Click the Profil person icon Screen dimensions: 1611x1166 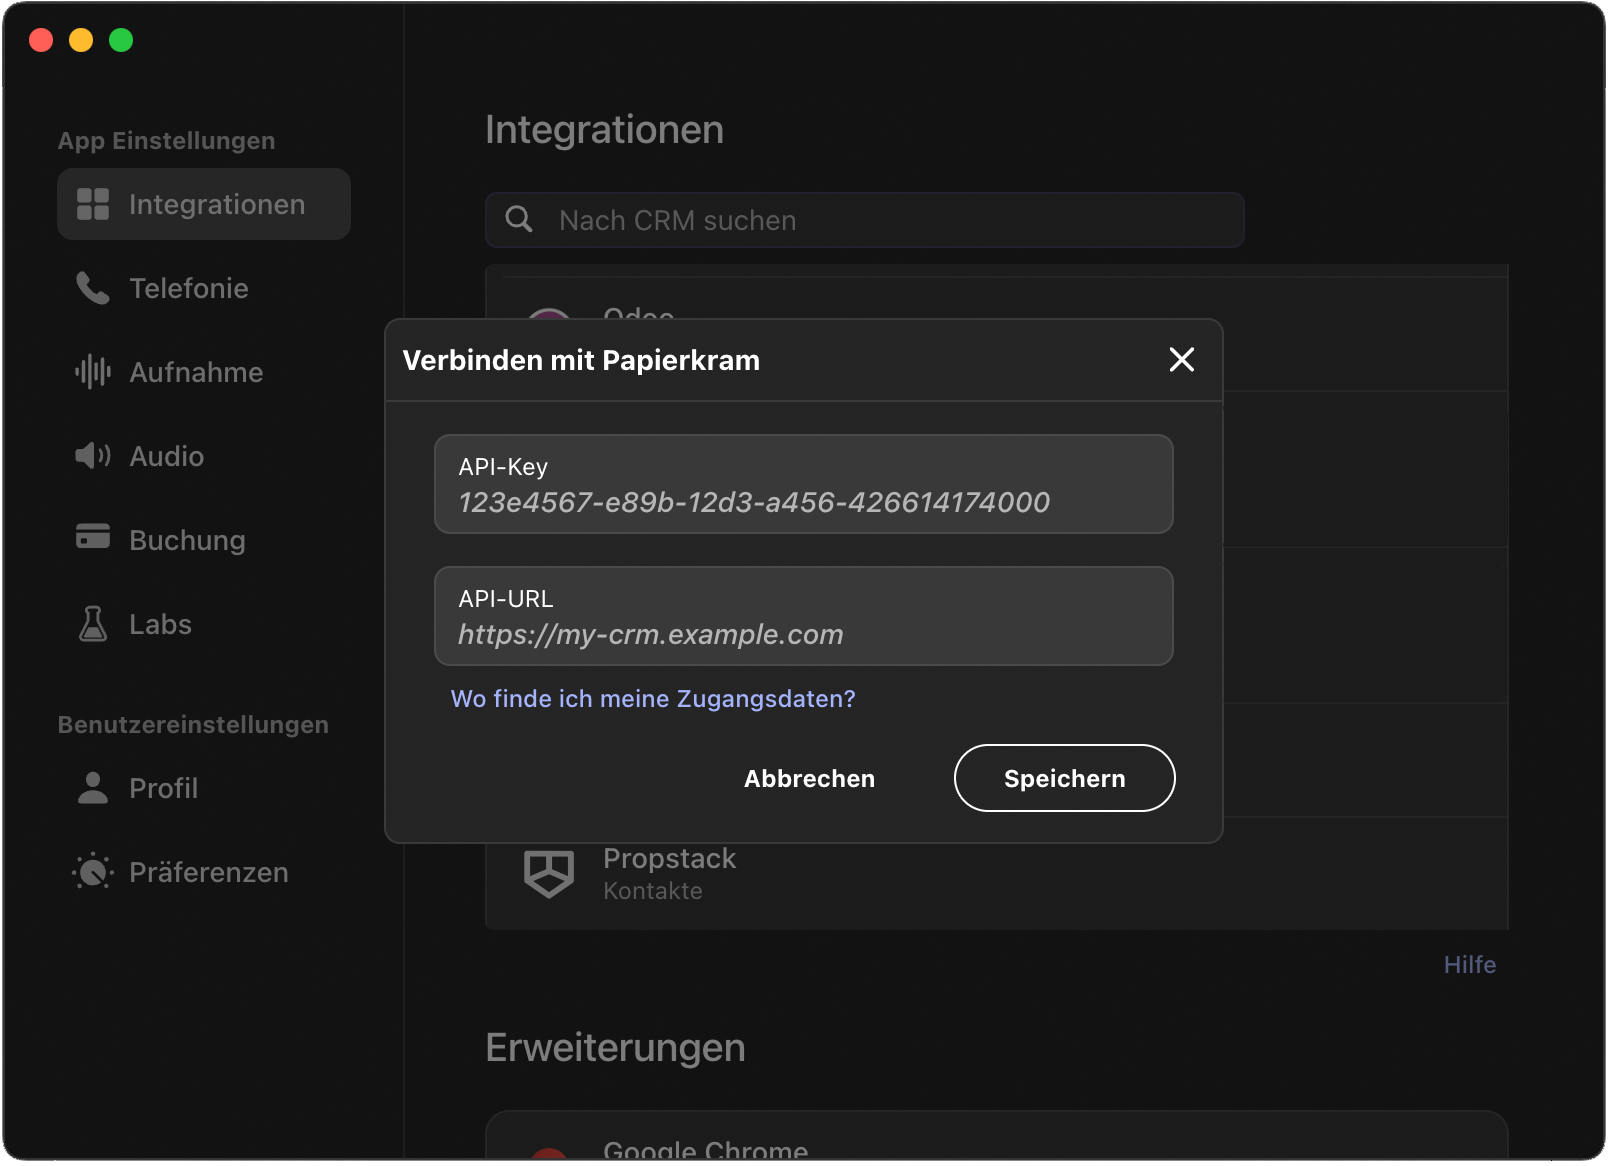[93, 788]
